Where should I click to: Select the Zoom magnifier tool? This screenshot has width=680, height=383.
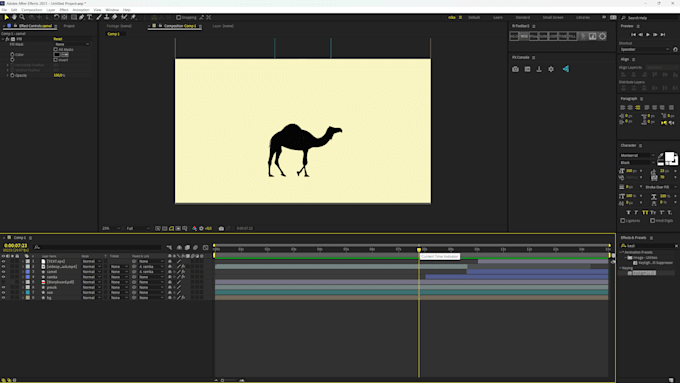[x=22, y=17]
